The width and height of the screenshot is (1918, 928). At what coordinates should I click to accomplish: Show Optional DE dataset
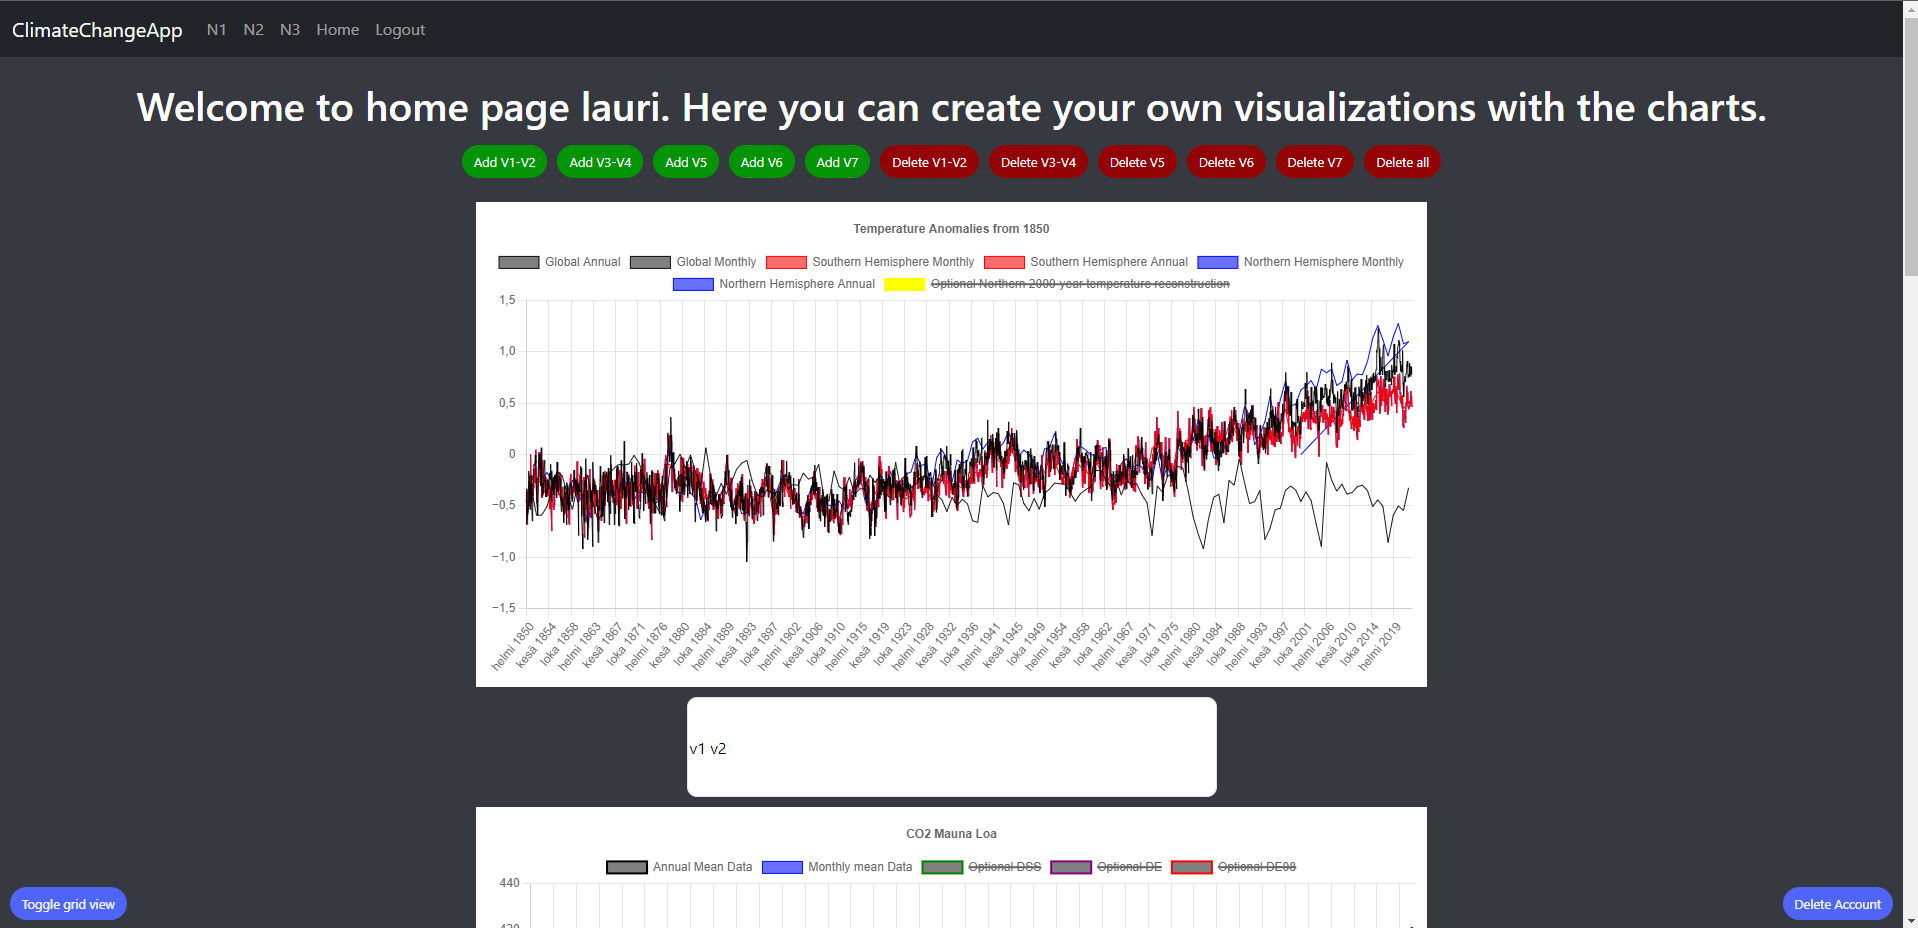[x=1106, y=867]
